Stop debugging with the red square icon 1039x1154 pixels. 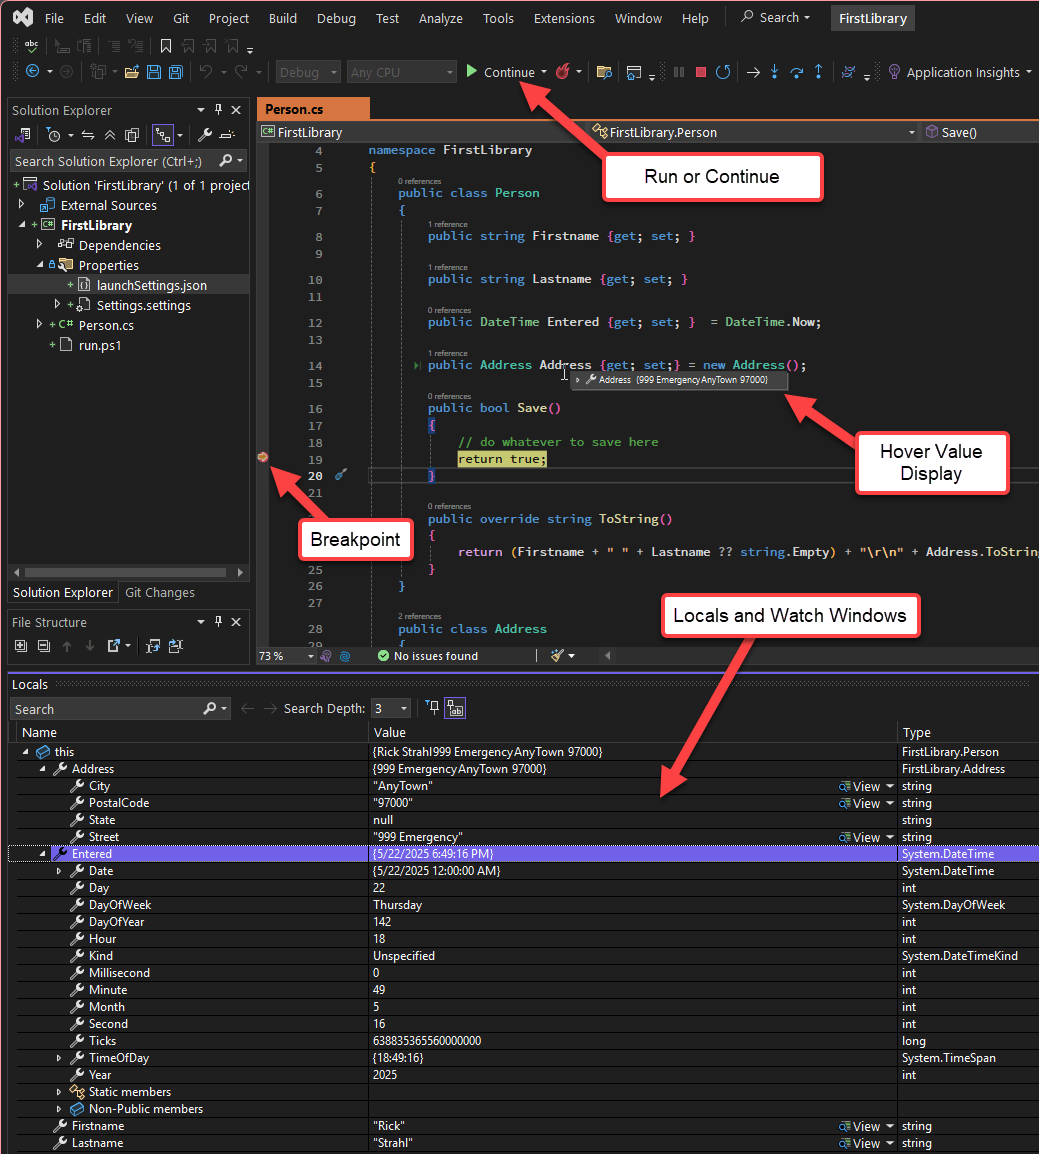click(x=701, y=72)
